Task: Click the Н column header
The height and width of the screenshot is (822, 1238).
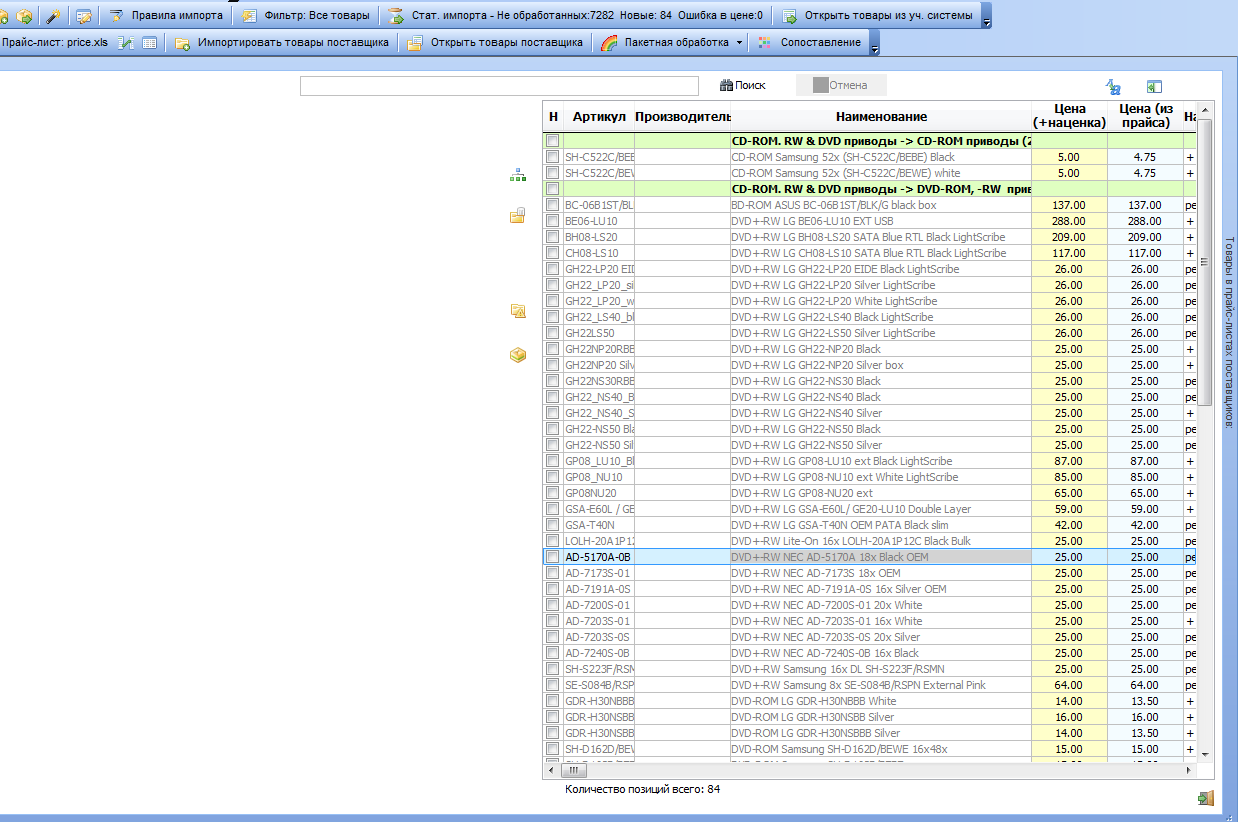Action: (x=553, y=117)
